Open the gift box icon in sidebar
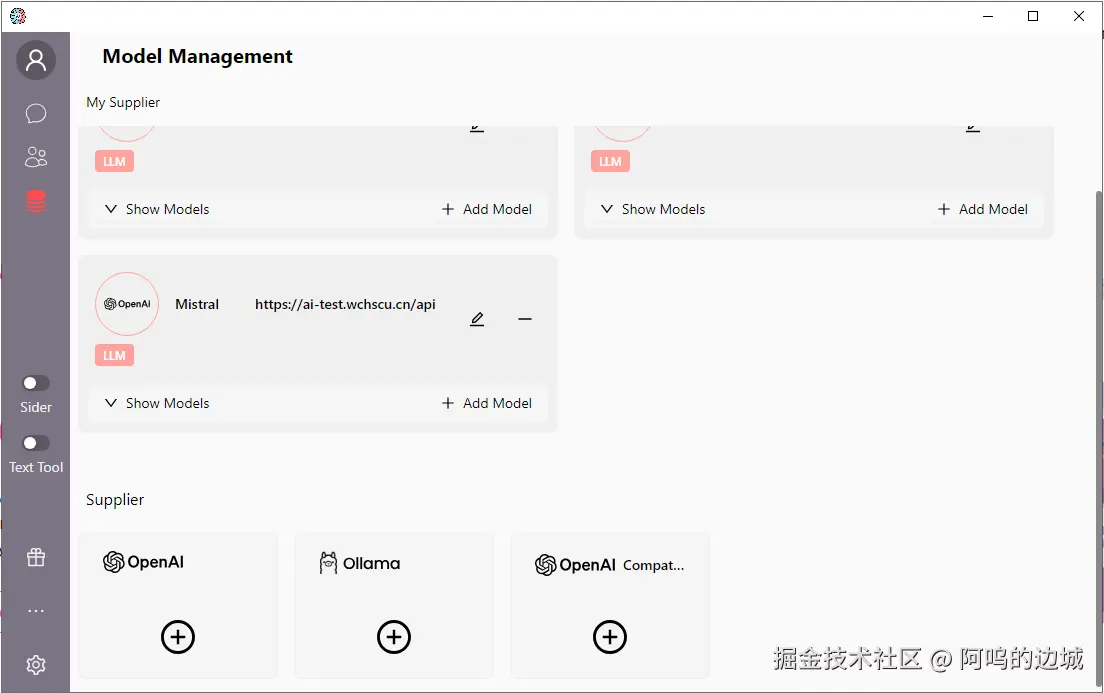1104x693 pixels. click(36, 558)
